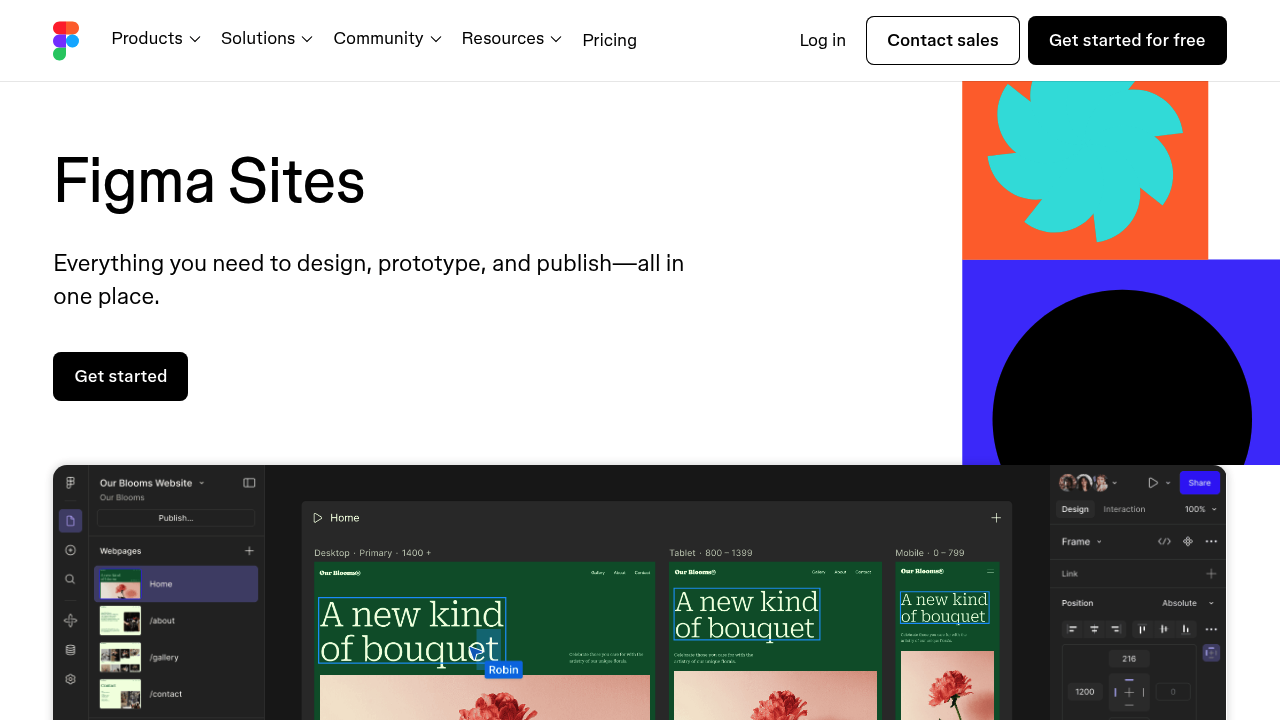Toggle absolute position constraint icon
1280x720 pixels.
[1210, 653]
